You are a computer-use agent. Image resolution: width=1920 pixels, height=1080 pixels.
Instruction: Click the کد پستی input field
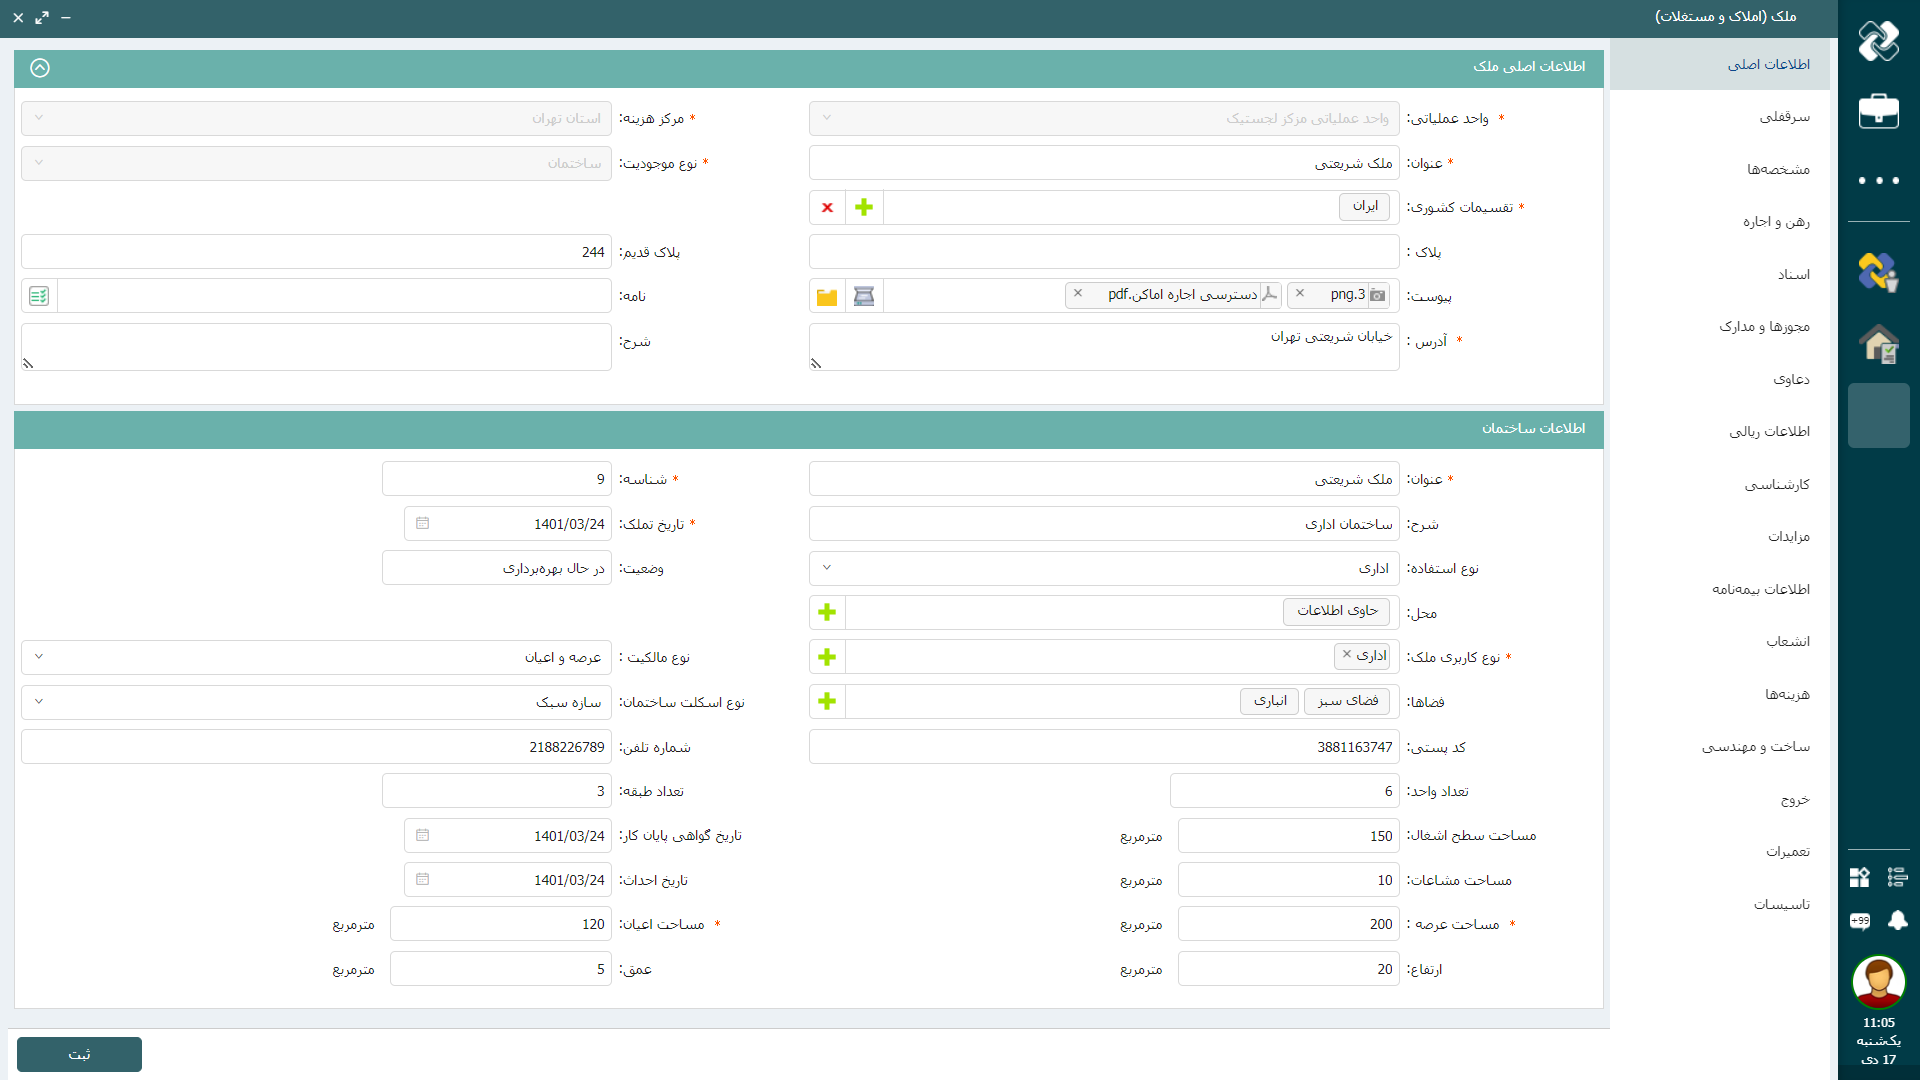pos(1103,747)
